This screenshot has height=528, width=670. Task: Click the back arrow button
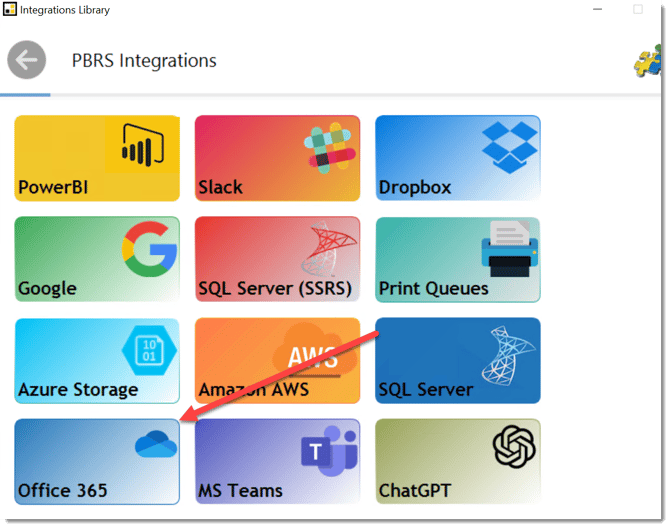(27, 60)
